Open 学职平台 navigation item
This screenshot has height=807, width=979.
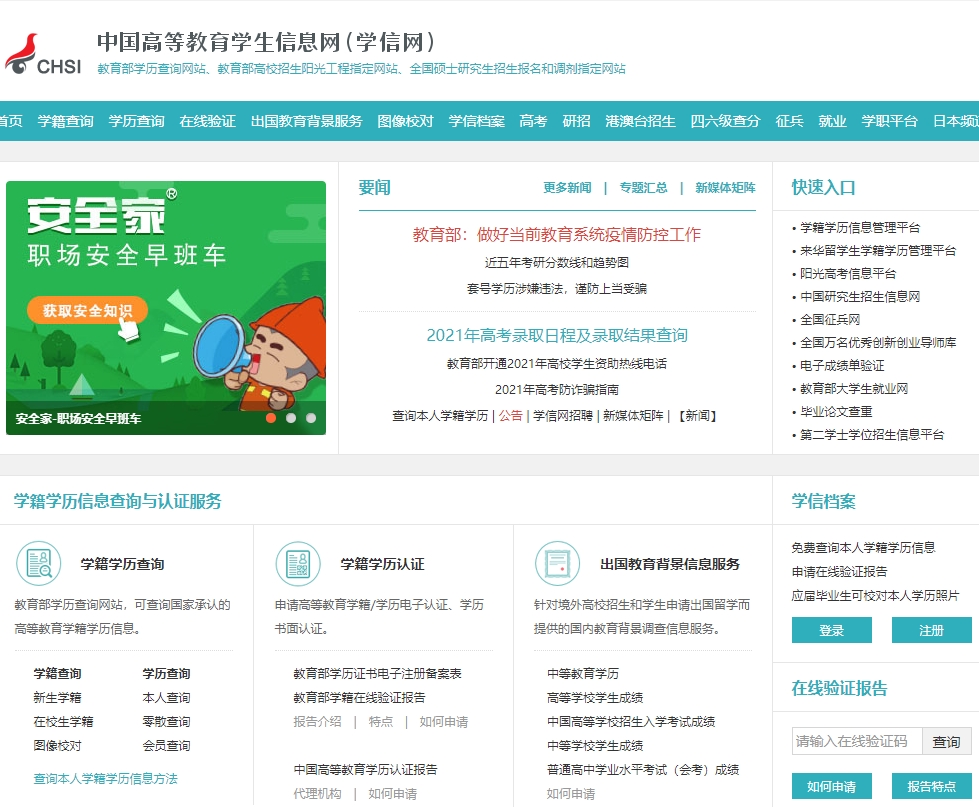(x=890, y=121)
